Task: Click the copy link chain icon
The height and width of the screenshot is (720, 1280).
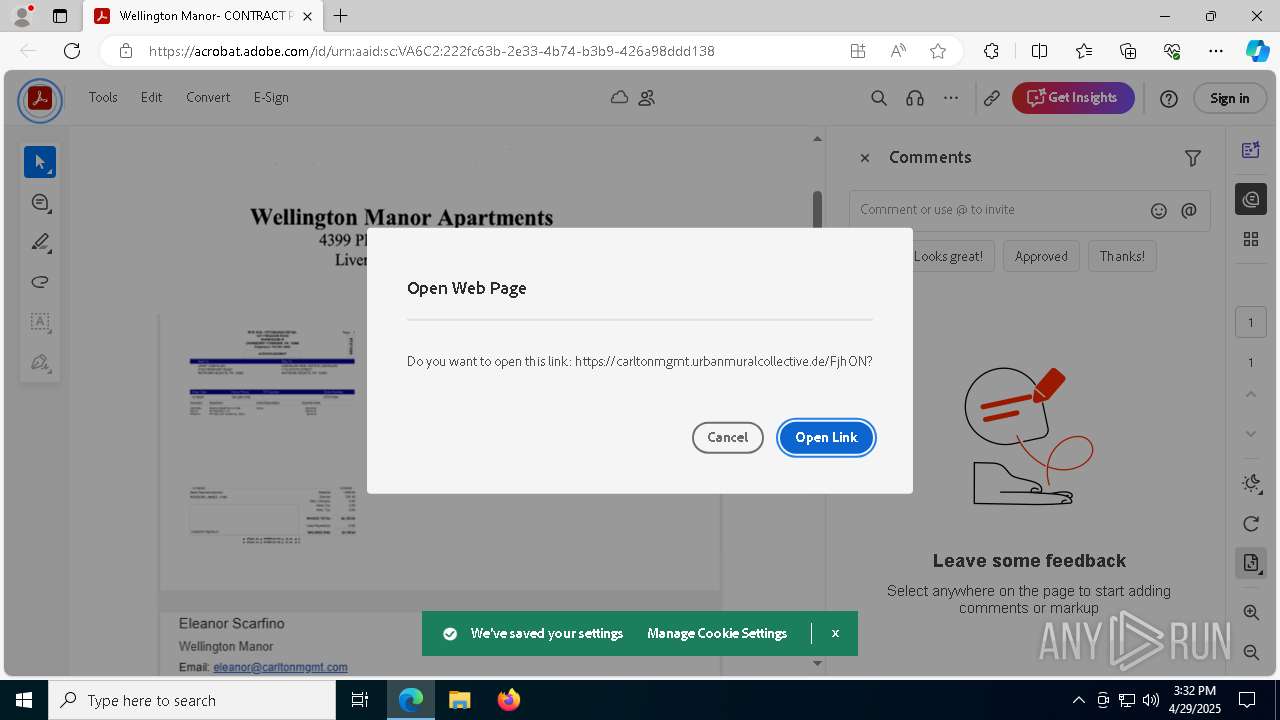Action: tap(992, 98)
